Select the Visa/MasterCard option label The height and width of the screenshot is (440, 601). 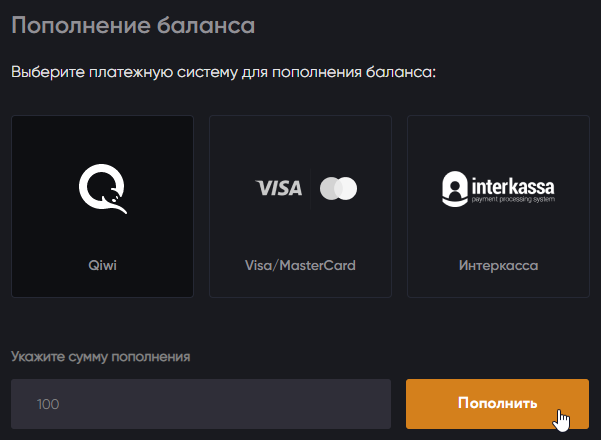point(300,266)
